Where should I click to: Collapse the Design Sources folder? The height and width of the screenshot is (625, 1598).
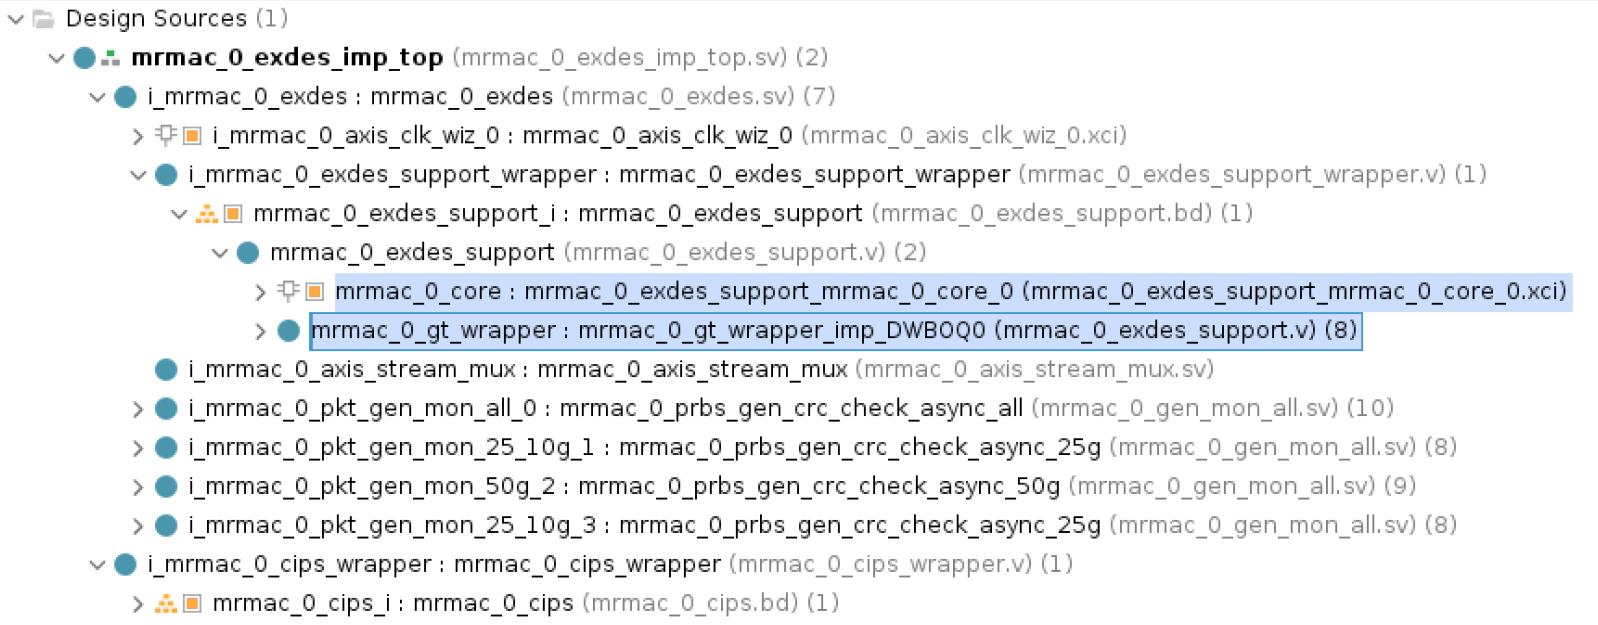(15, 19)
